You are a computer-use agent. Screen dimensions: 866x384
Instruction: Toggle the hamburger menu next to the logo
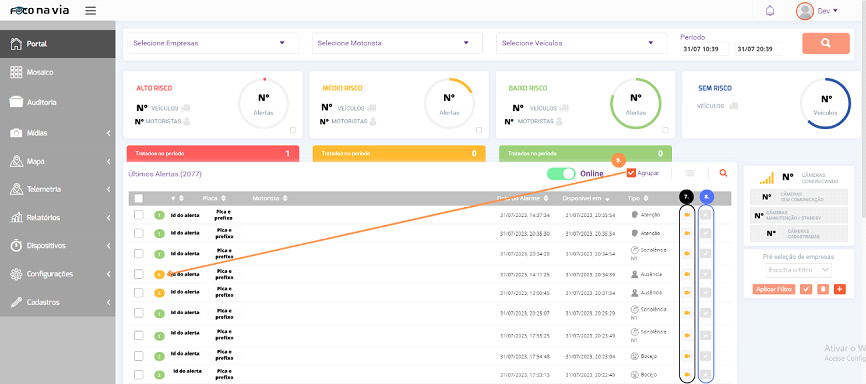pyautogui.click(x=91, y=10)
